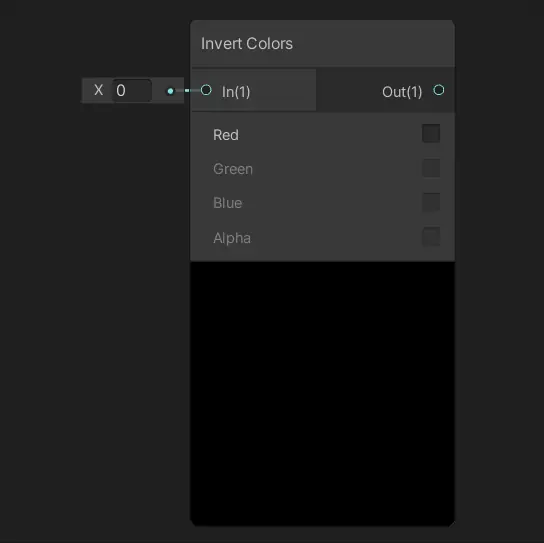Screen dimensions: 544x543
Task: Select the Invert Colors node title
Action: (x=247, y=44)
